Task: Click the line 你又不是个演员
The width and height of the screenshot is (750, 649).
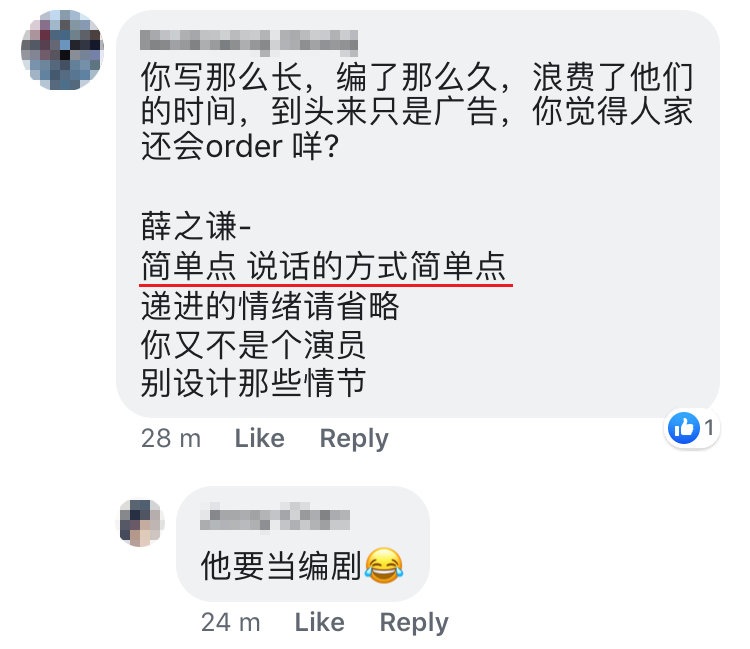Action: (x=253, y=345)
